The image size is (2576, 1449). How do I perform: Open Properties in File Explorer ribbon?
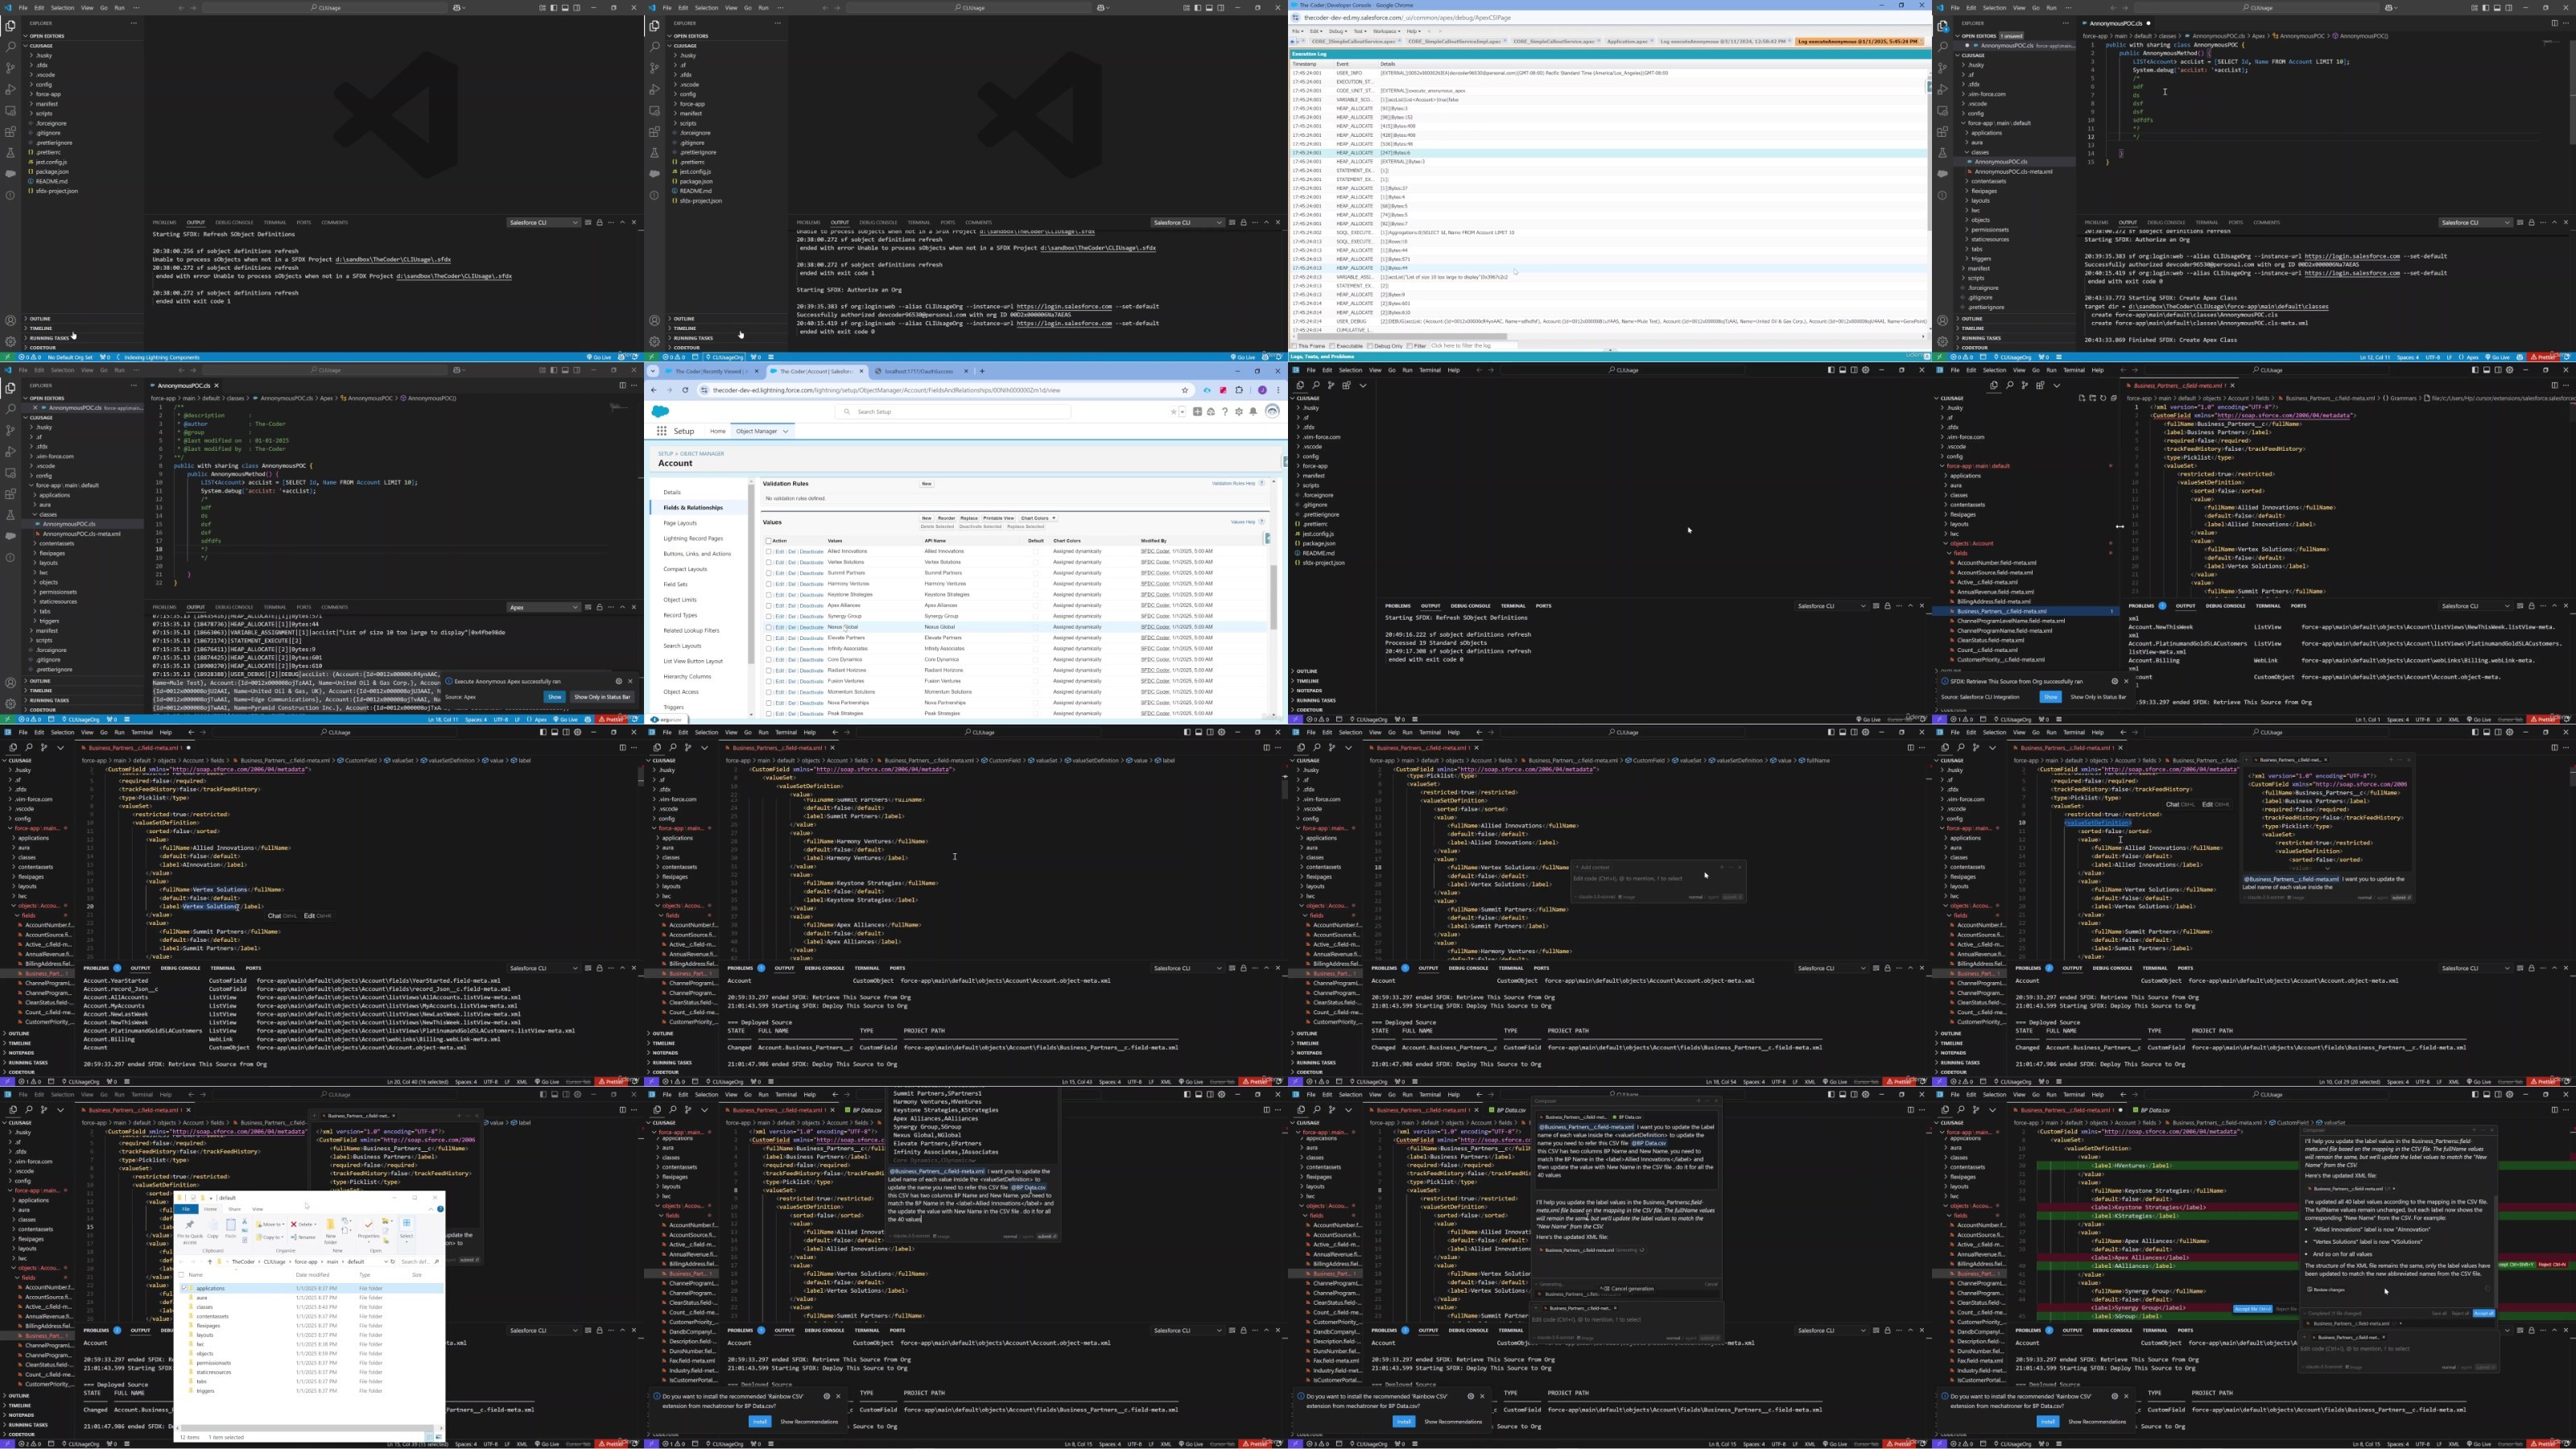pos(369,1232)
